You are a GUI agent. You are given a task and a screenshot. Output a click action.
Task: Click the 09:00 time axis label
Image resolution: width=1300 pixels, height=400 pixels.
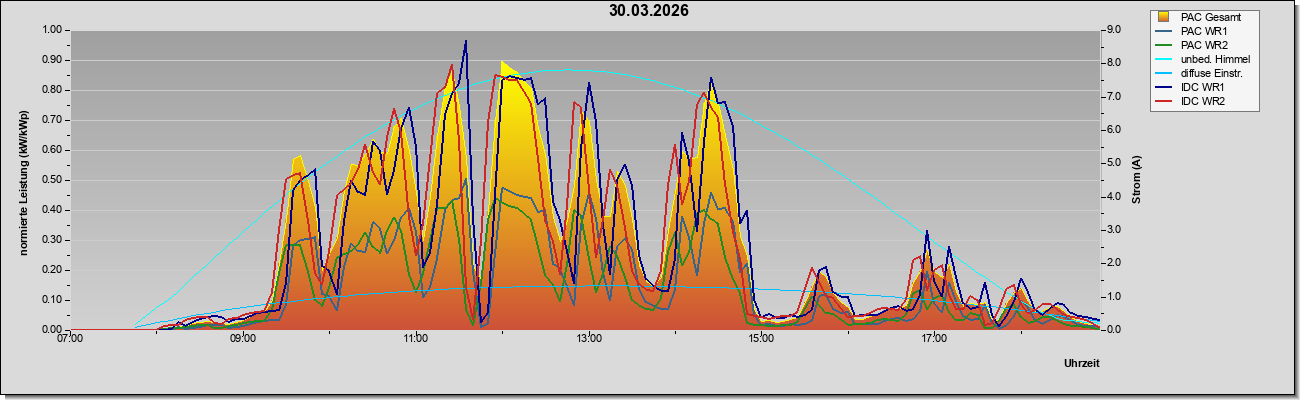click(x=243, y=338)
